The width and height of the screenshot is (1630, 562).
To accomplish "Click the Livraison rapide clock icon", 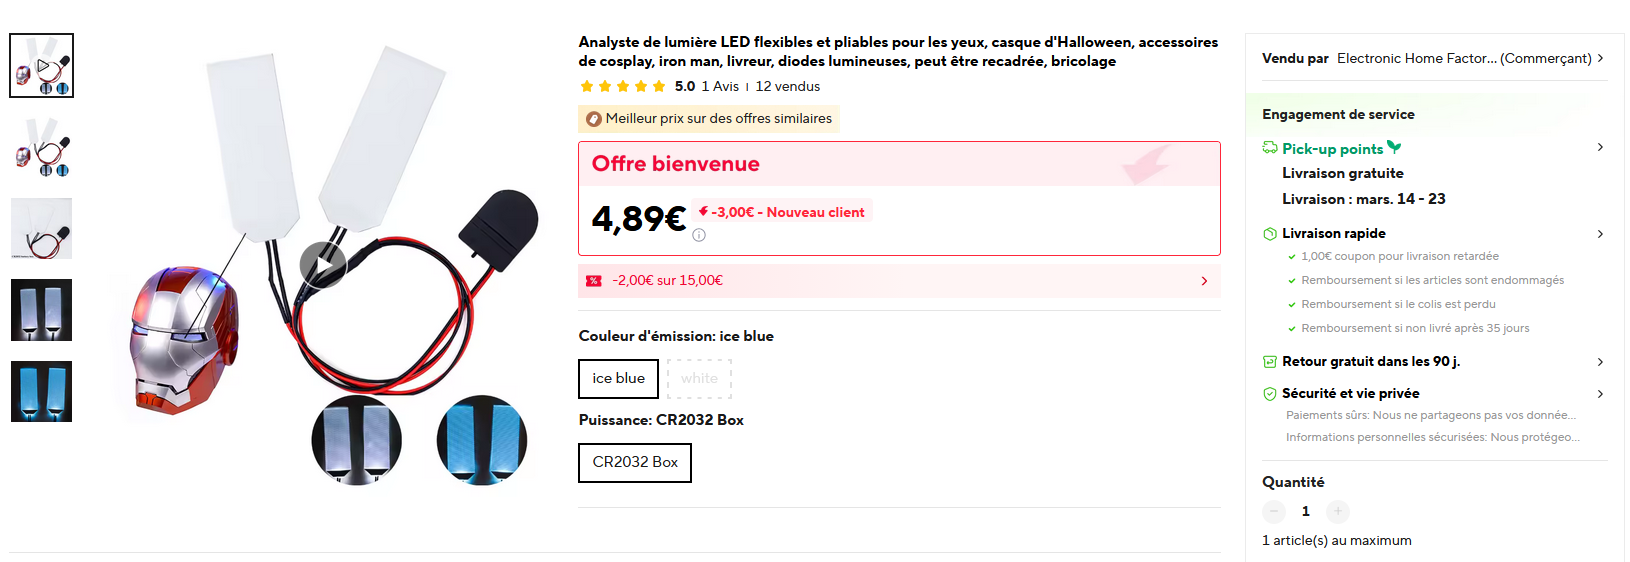I will [1270, 233].
